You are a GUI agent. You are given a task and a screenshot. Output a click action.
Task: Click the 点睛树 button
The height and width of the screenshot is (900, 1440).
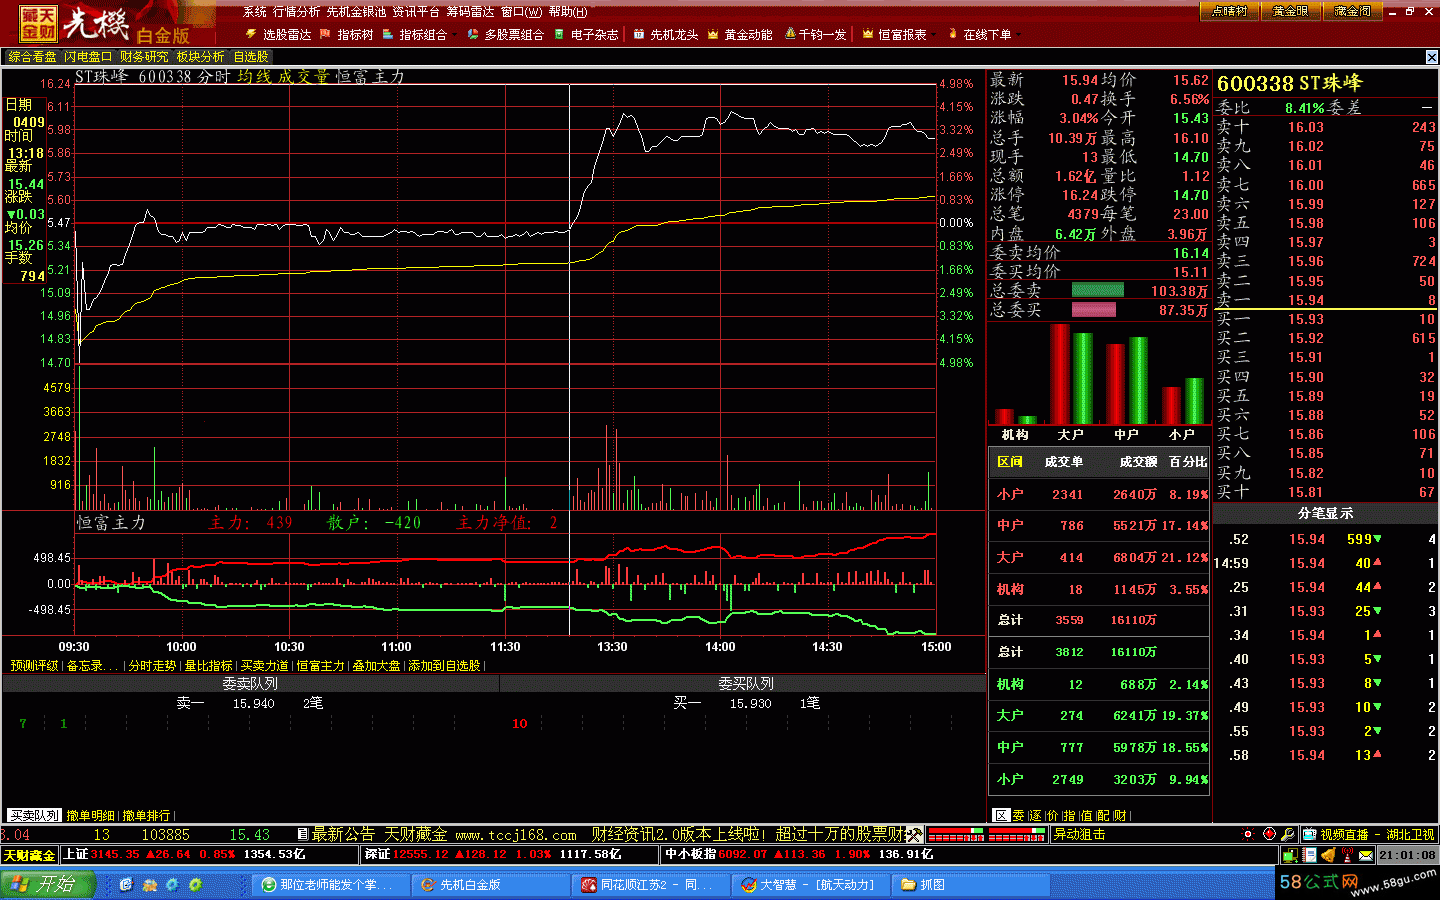tap(1229, 11)
